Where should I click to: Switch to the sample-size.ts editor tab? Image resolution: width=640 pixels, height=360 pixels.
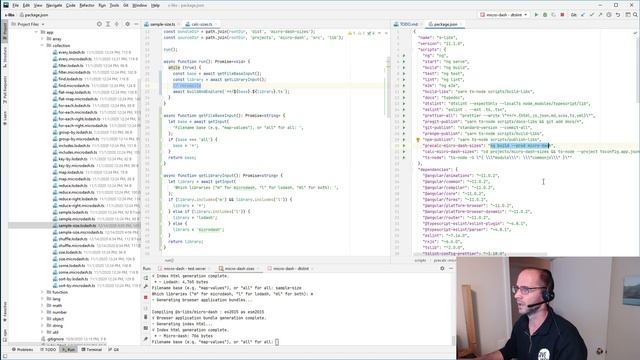[161, 24]
